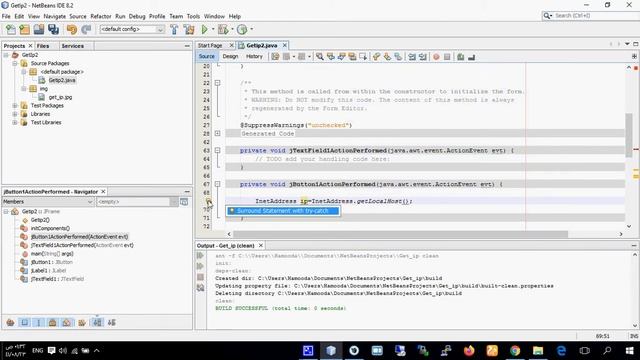Open the Profile Project dropdown arrow
640x360 pixels.
(251, 29)
